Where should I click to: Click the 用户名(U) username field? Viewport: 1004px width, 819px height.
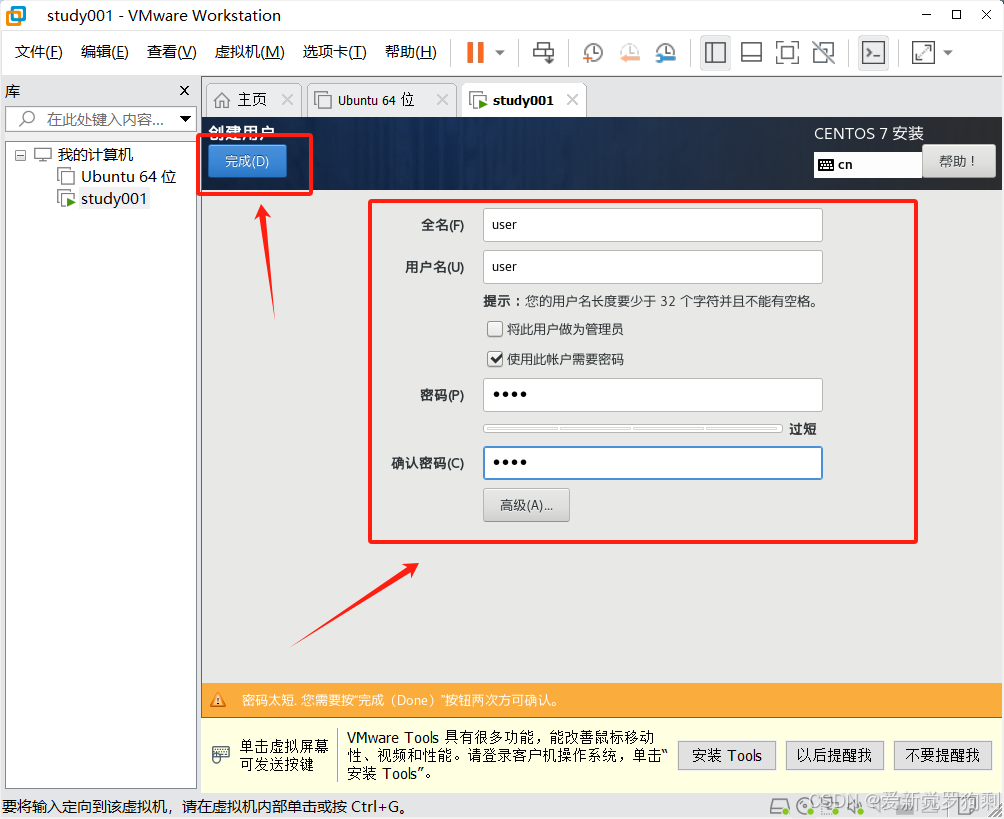pos(652,267)
